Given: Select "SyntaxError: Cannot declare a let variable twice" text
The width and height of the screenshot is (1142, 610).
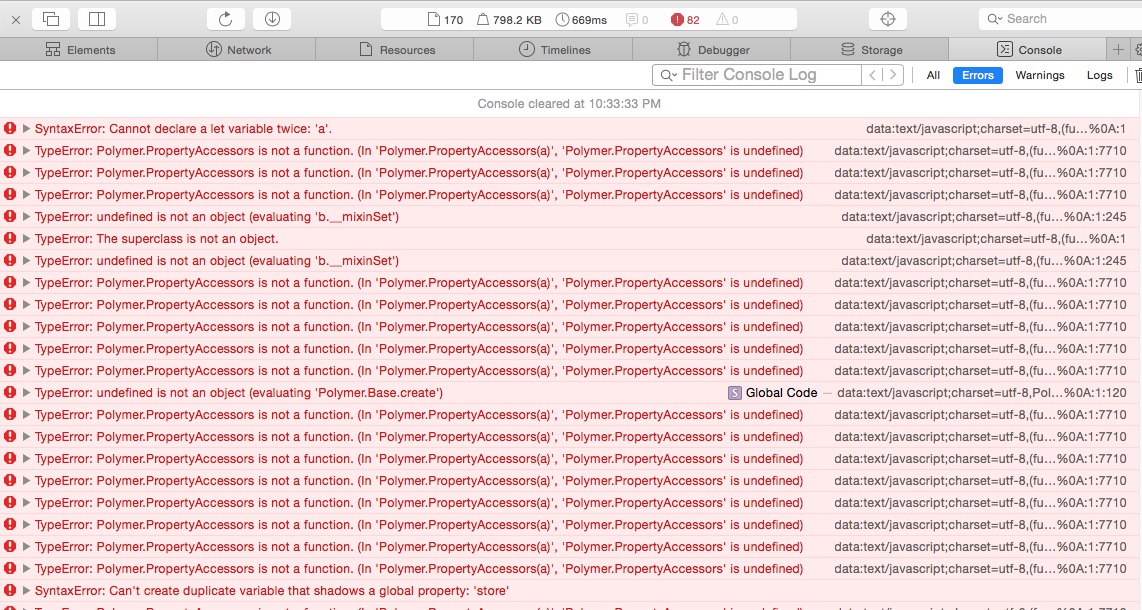Looking at the screenshot, I should (183, 129).
